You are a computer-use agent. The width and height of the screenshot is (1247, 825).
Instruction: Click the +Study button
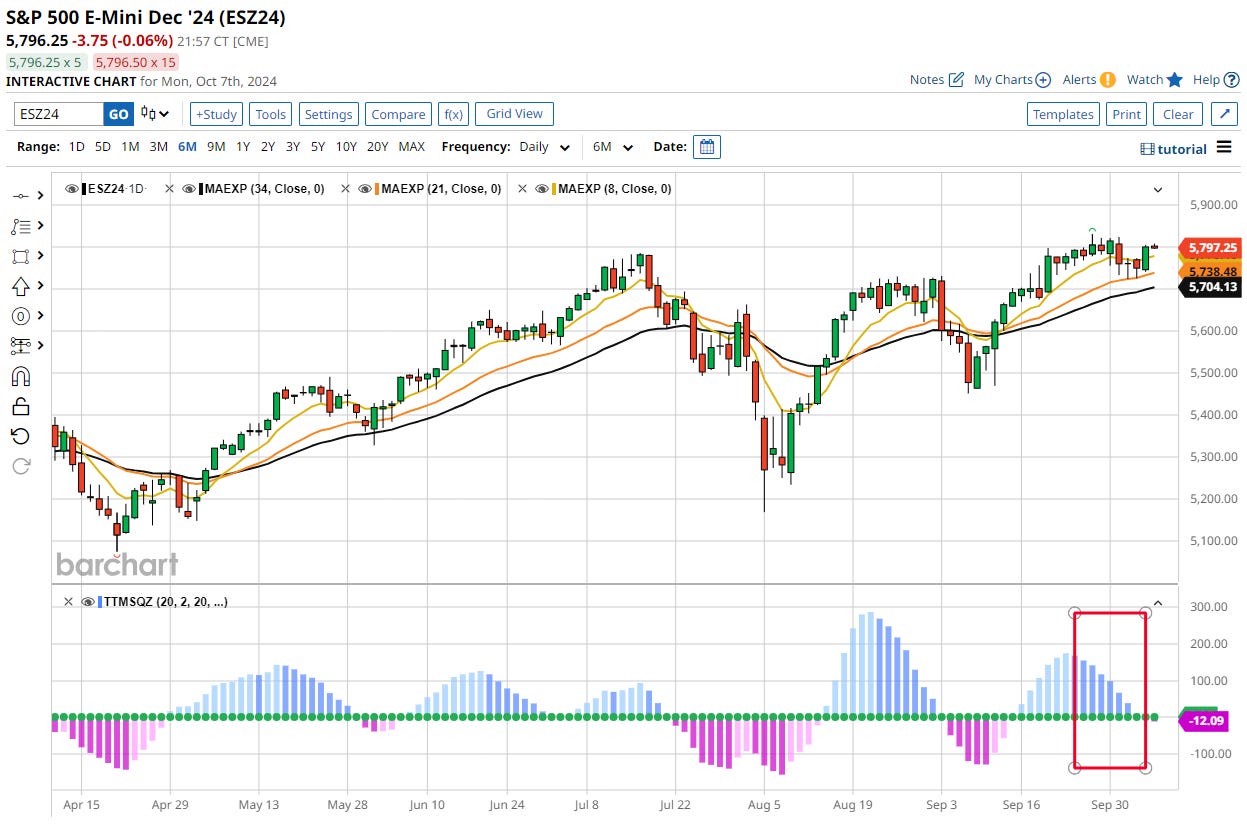coord(215,114)
